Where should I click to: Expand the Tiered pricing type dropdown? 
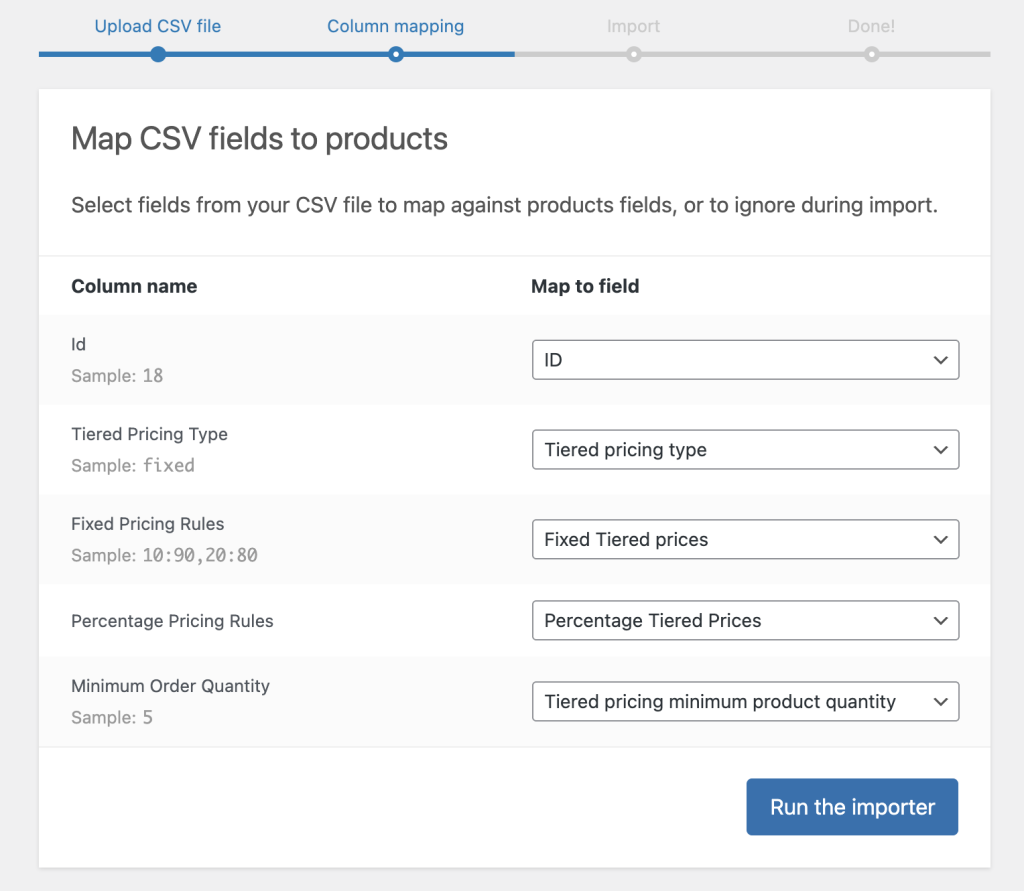click(x=745, y=450)
